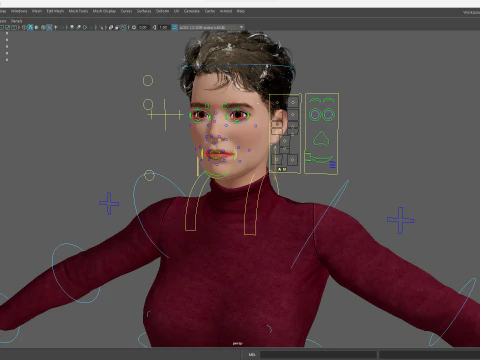Click the gamma value field 1.00
480x360 pixels.
tap(163, 27)
